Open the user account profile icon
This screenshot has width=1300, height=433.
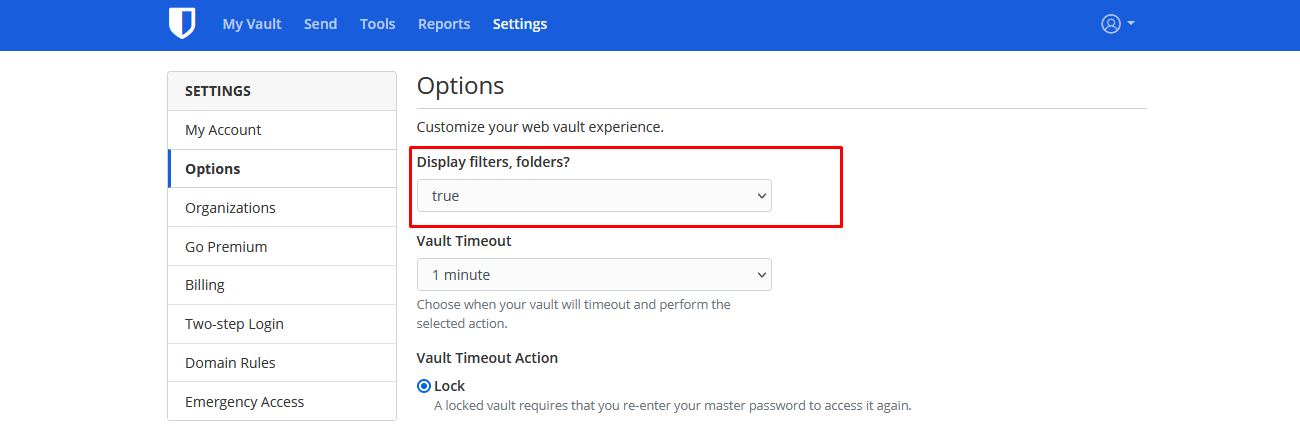tap(1110, 24)
